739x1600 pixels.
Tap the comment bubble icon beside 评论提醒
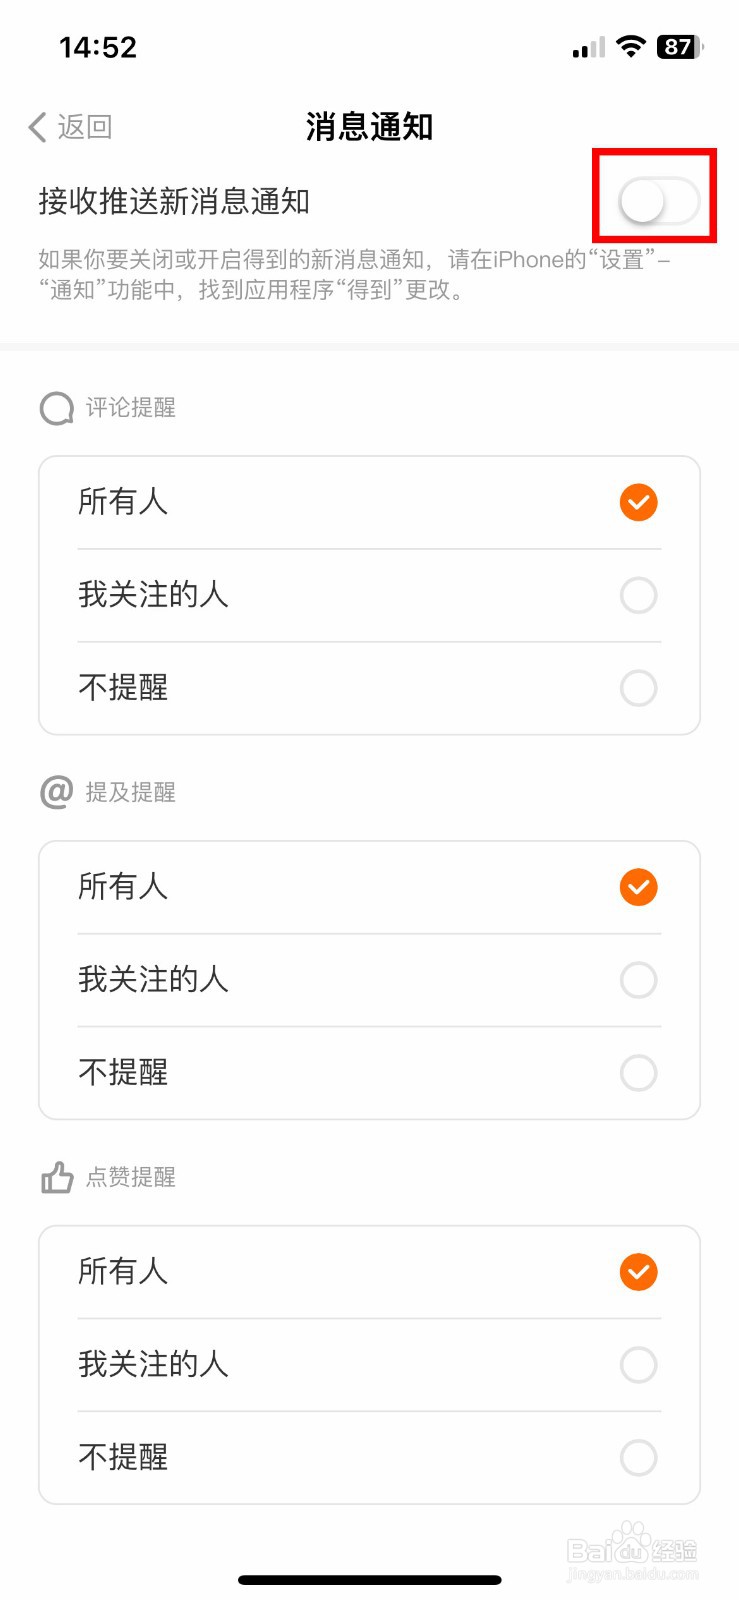pyautogui.click(x=56, y=408)
